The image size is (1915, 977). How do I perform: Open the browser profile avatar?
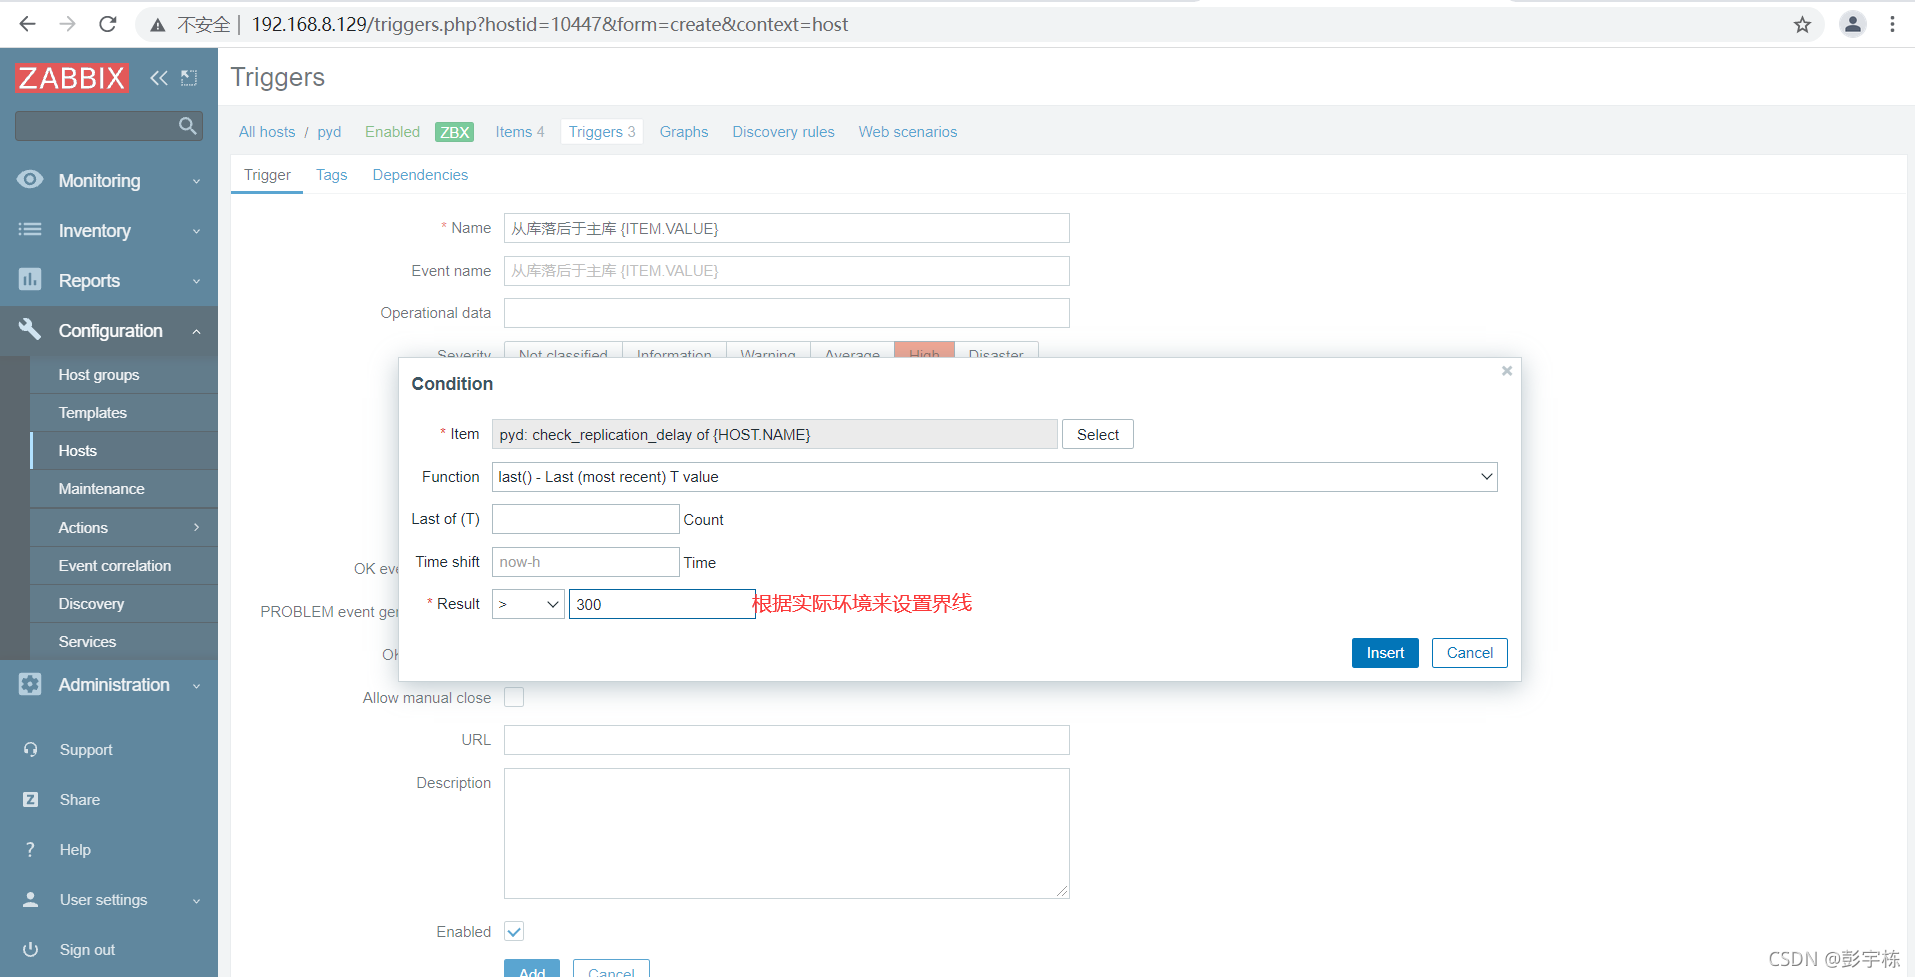pos(1853,24)
